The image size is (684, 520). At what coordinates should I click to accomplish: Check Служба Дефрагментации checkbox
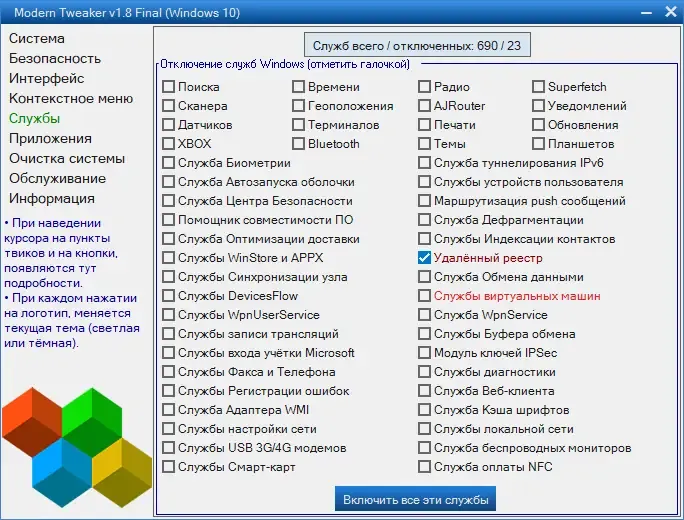click(x=424, y=219)
